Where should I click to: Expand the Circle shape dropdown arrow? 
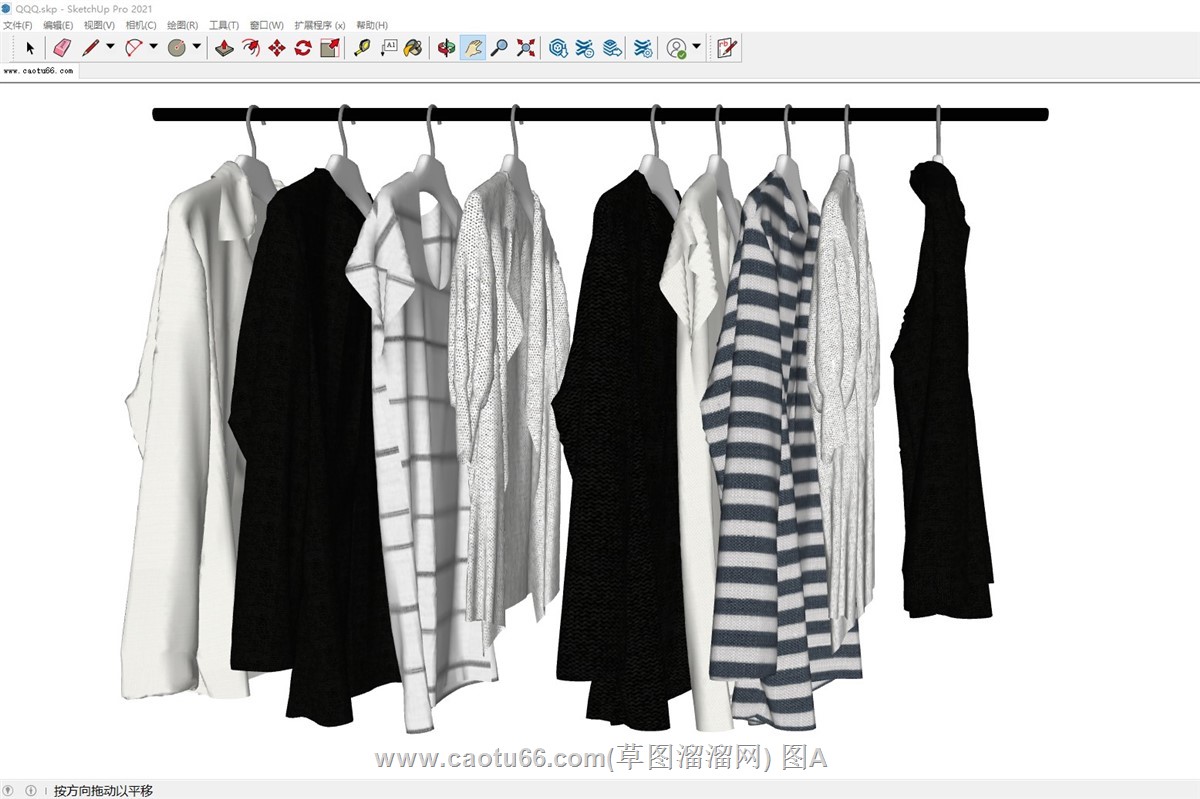tap(197, 46)
